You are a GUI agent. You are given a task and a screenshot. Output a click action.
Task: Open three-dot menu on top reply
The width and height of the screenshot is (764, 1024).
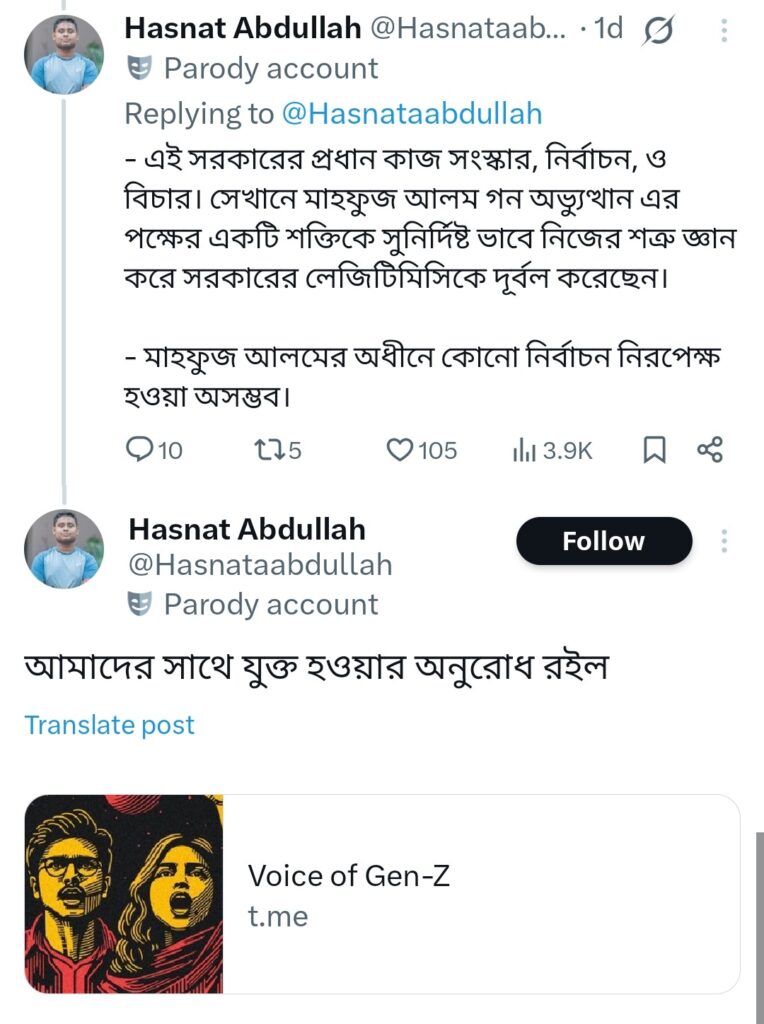(x=725, y=31)
